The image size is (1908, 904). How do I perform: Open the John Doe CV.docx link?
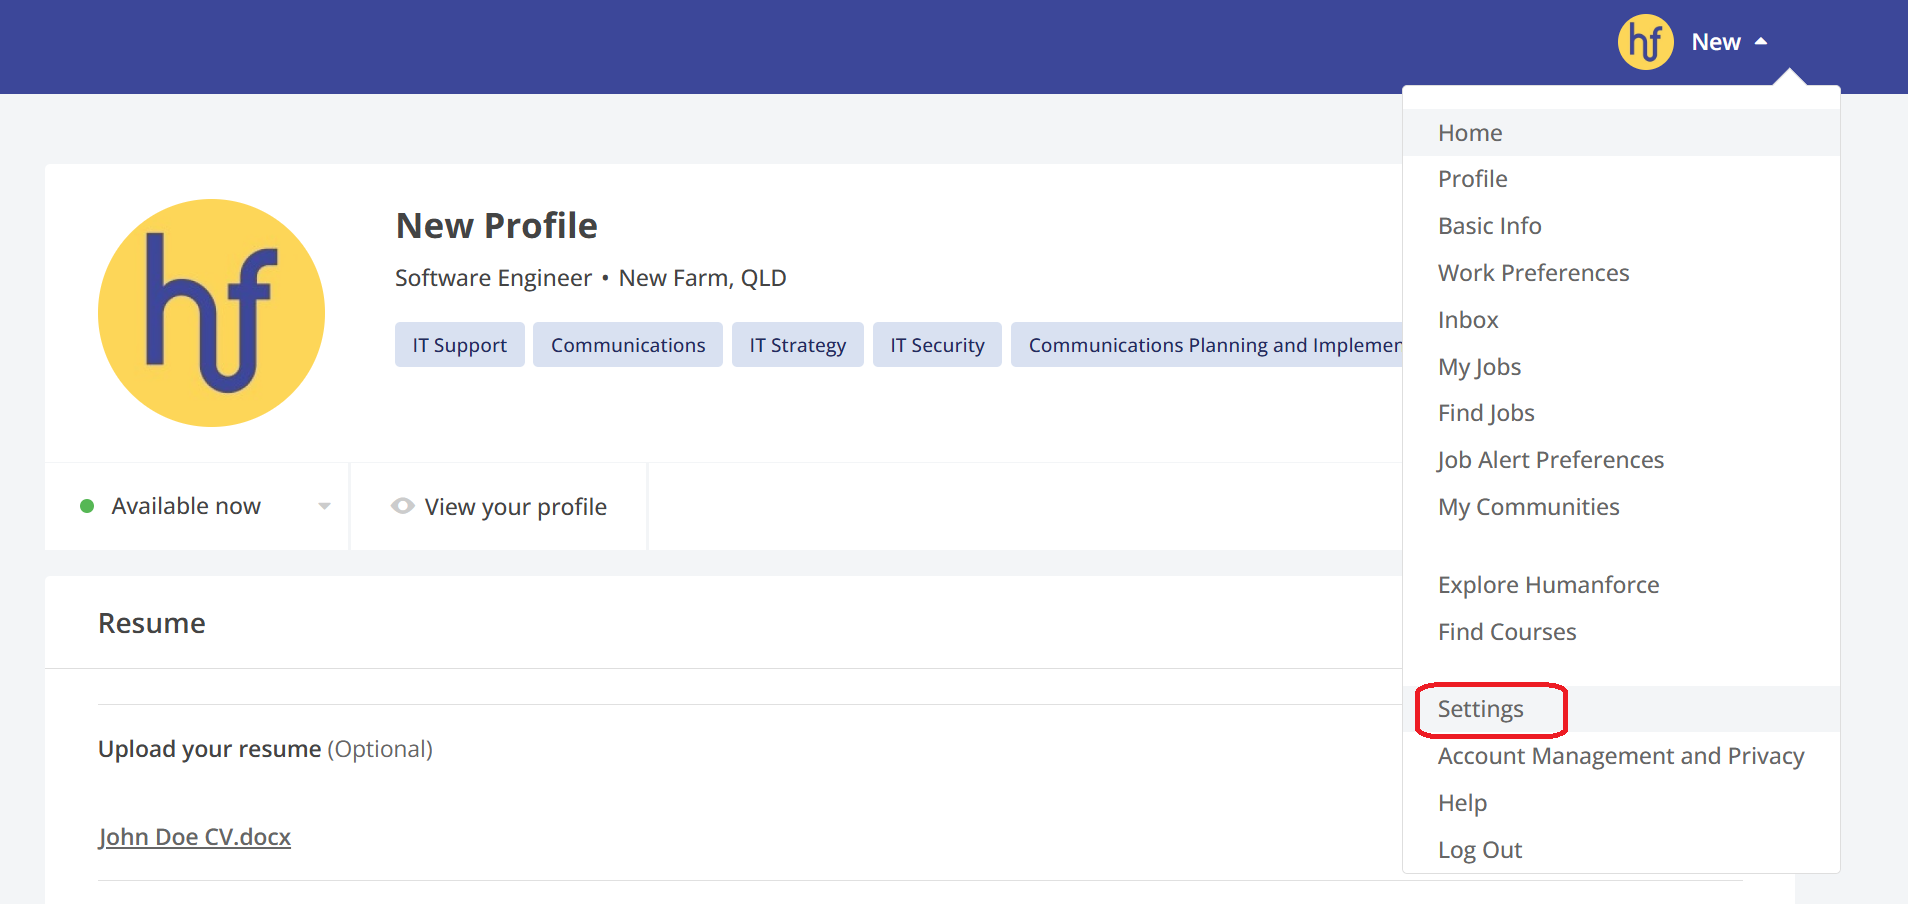[194, 837]
